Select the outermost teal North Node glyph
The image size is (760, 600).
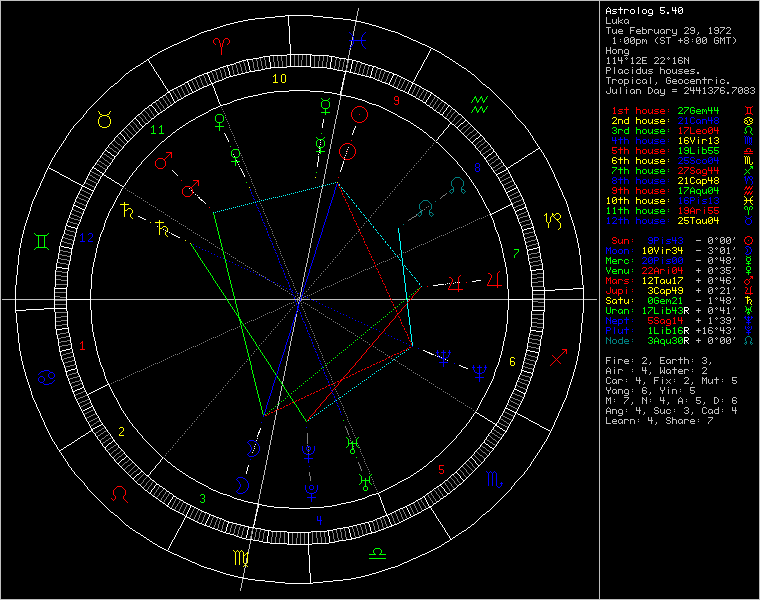click(457, 186)
